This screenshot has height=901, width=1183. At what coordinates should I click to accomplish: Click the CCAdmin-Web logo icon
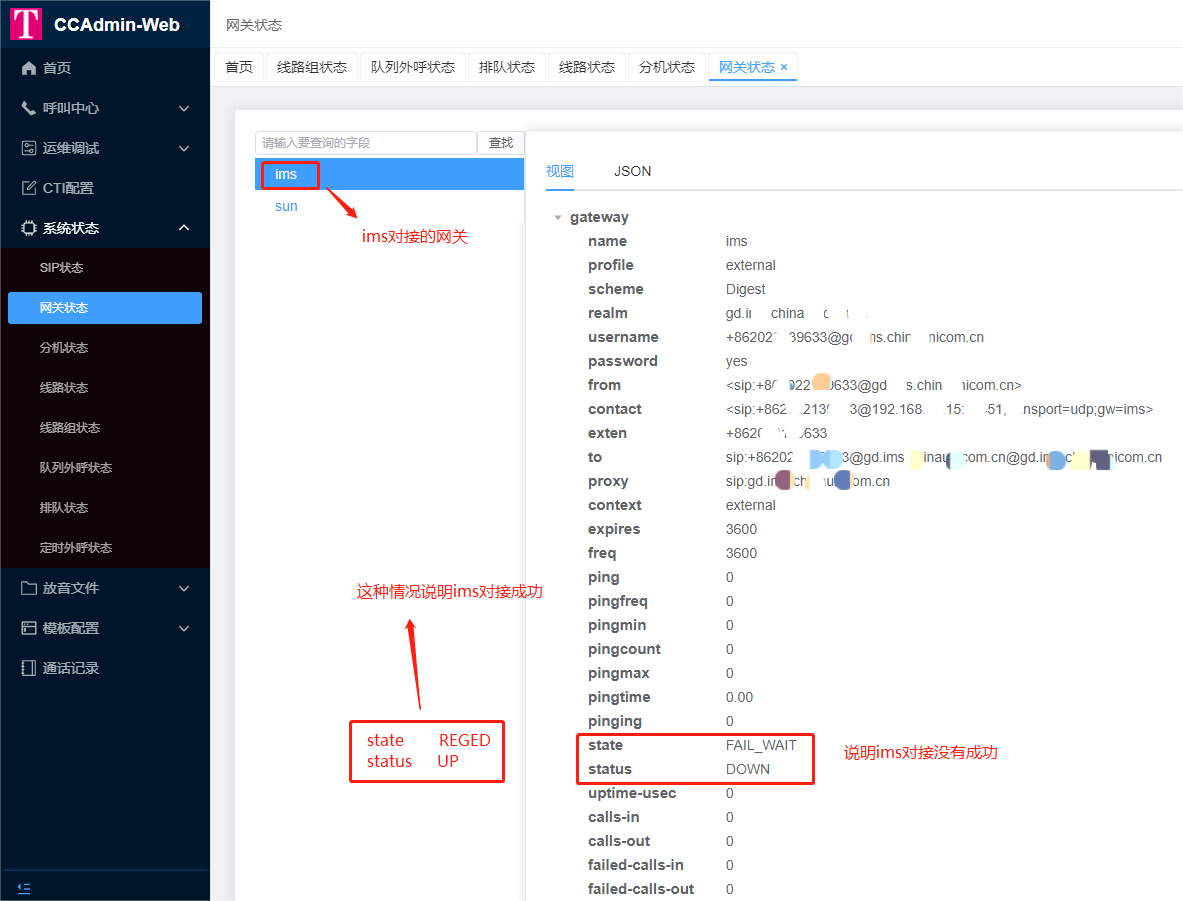click(x=26, y=24)
